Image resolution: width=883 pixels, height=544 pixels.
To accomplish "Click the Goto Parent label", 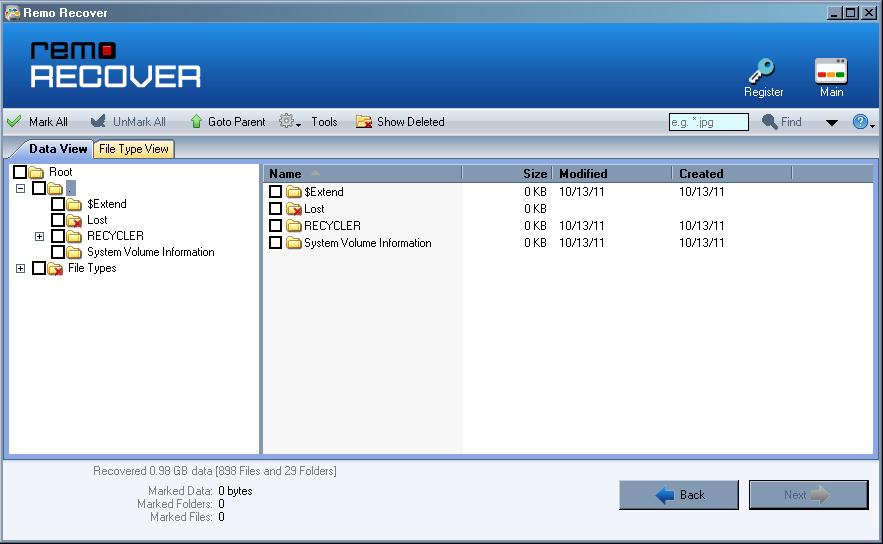I will pyautogui.click(x=237, y=122).
